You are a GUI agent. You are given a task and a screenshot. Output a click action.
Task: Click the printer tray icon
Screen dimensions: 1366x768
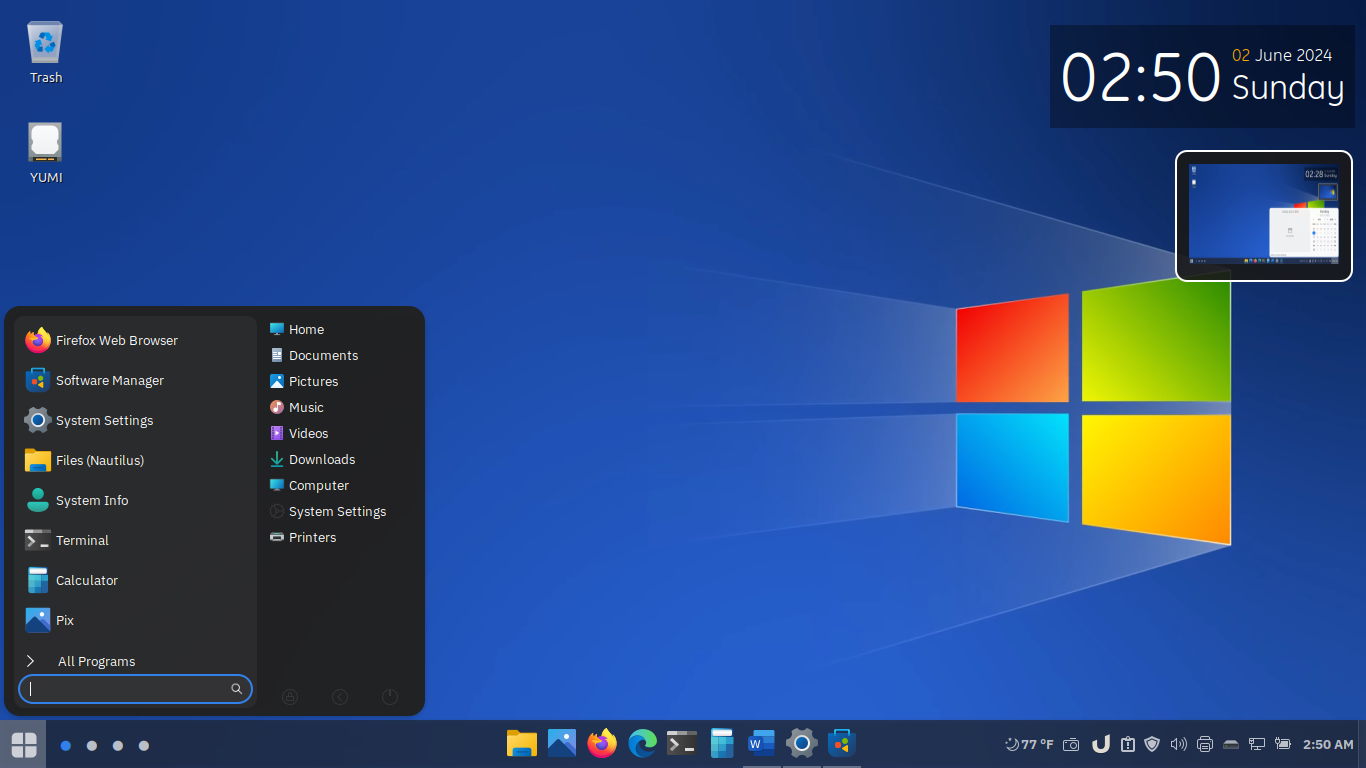[x=1205, y=745]
